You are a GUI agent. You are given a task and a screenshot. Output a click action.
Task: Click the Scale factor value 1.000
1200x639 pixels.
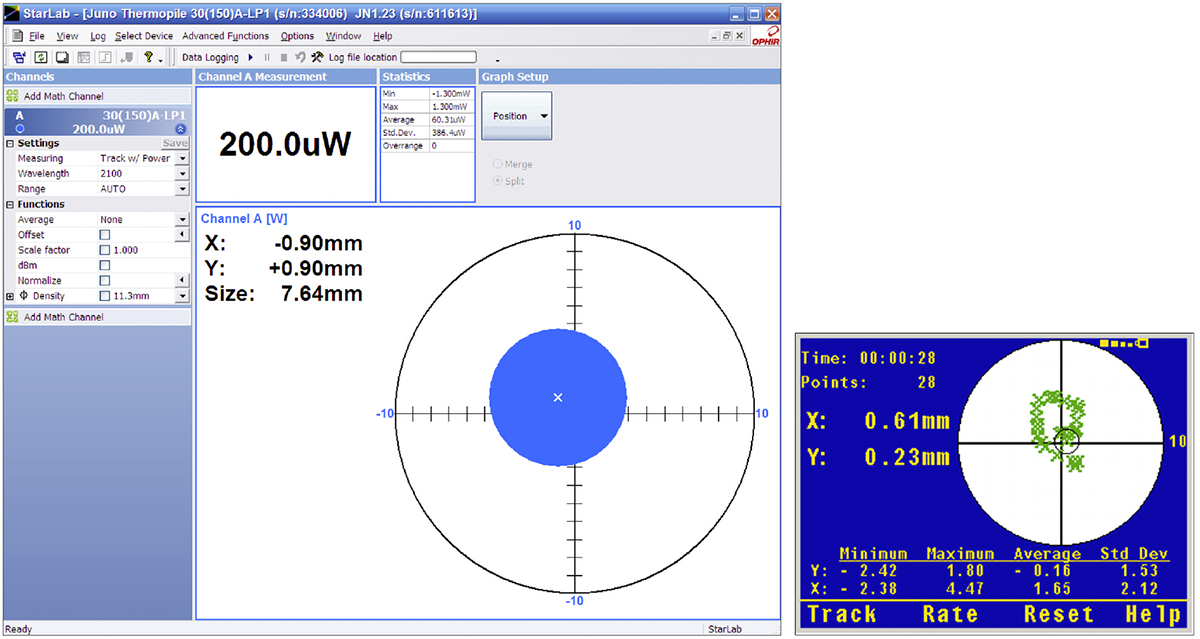(126, 250)
